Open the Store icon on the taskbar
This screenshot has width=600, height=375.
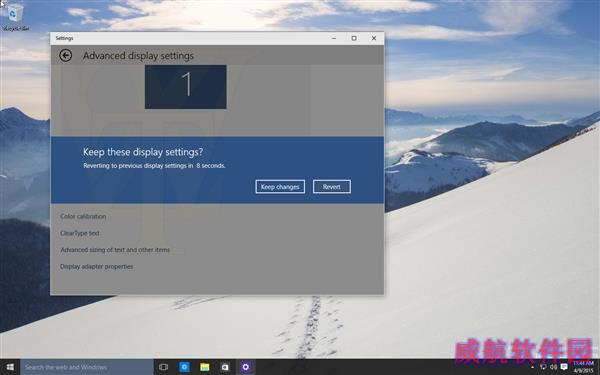[x=225, y=367]
